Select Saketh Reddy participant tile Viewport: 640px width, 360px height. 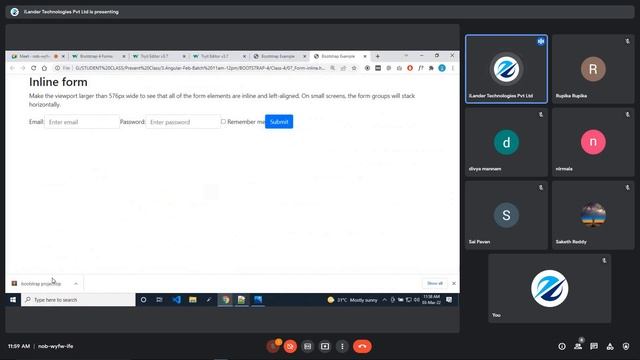(593, 215)
